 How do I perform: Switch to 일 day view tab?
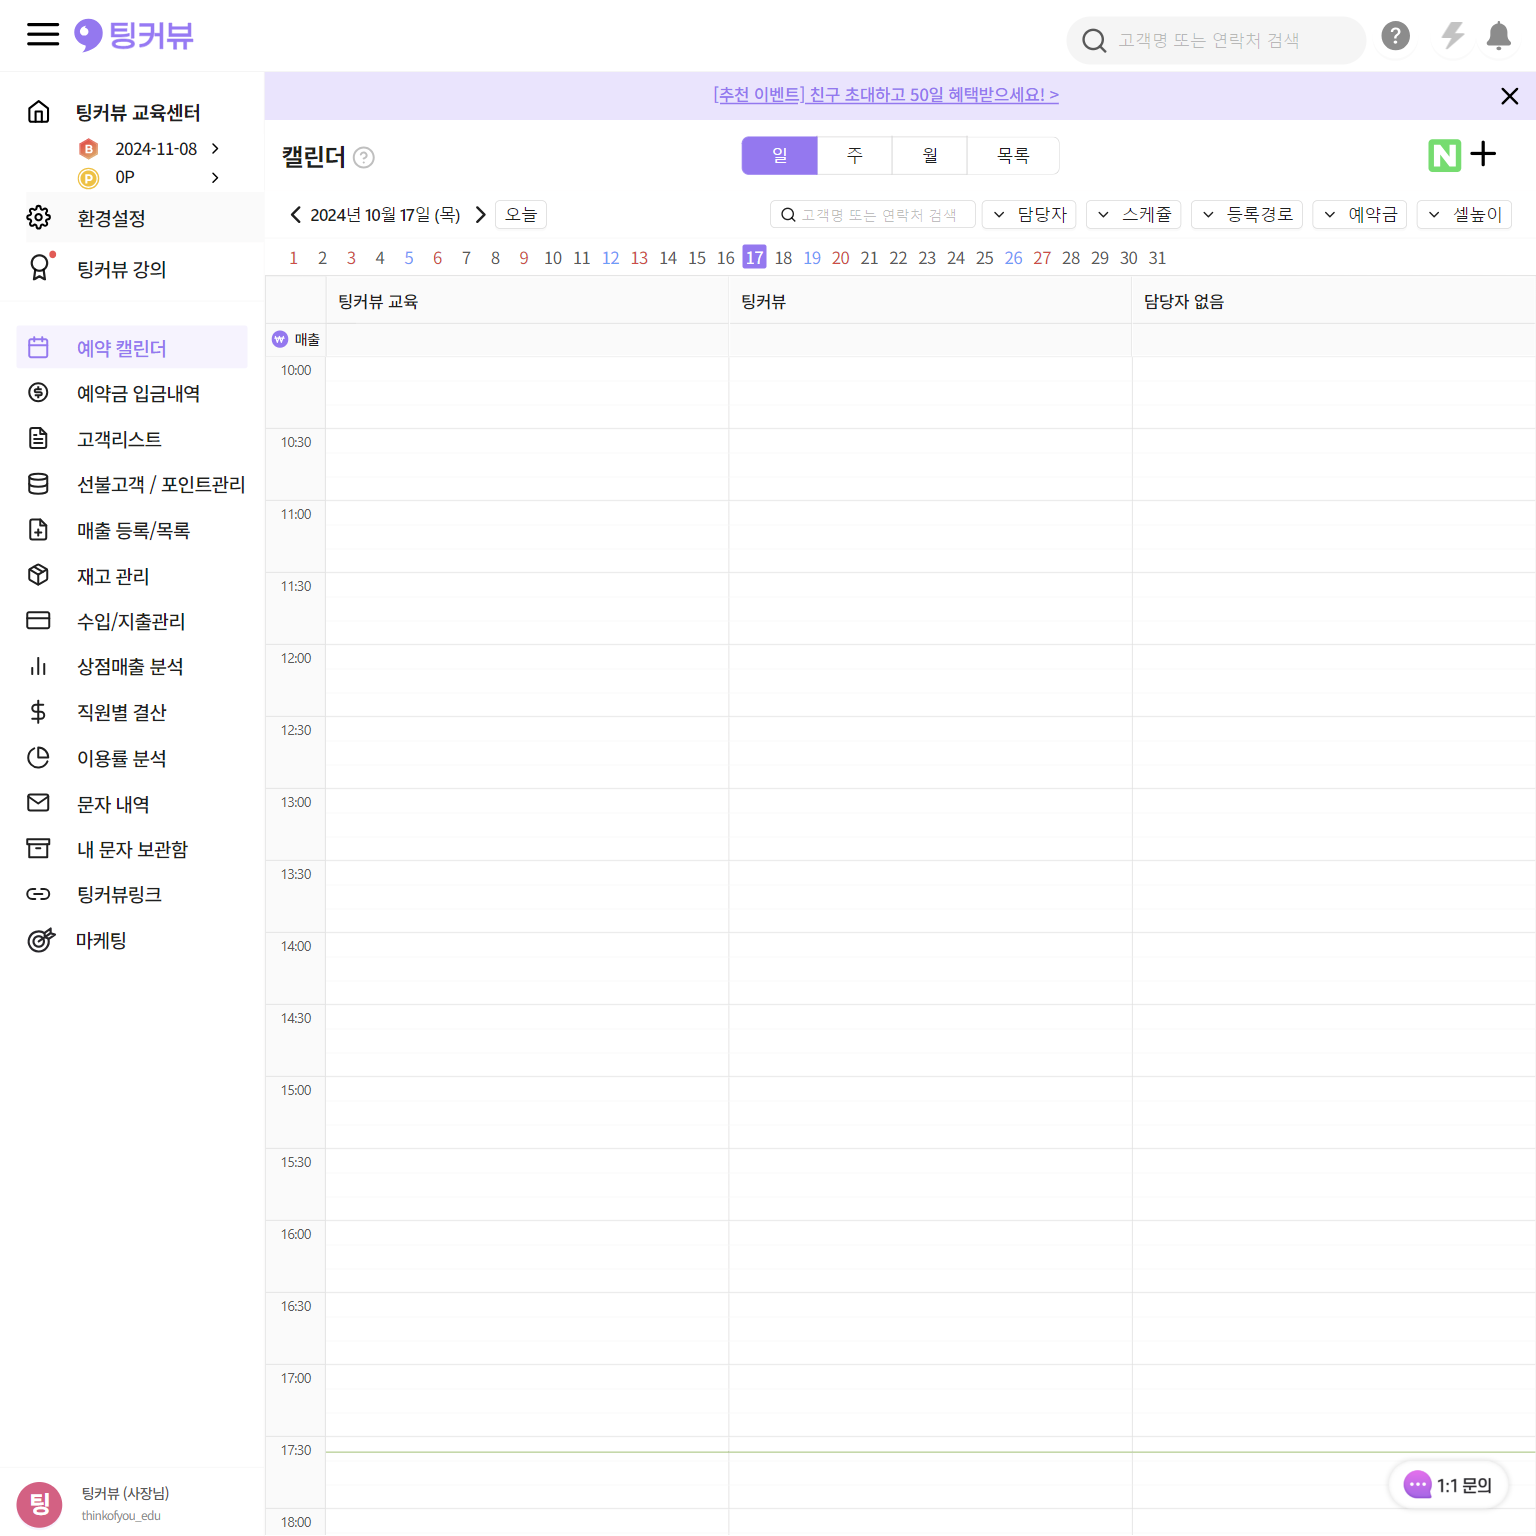tap(780, 156)
